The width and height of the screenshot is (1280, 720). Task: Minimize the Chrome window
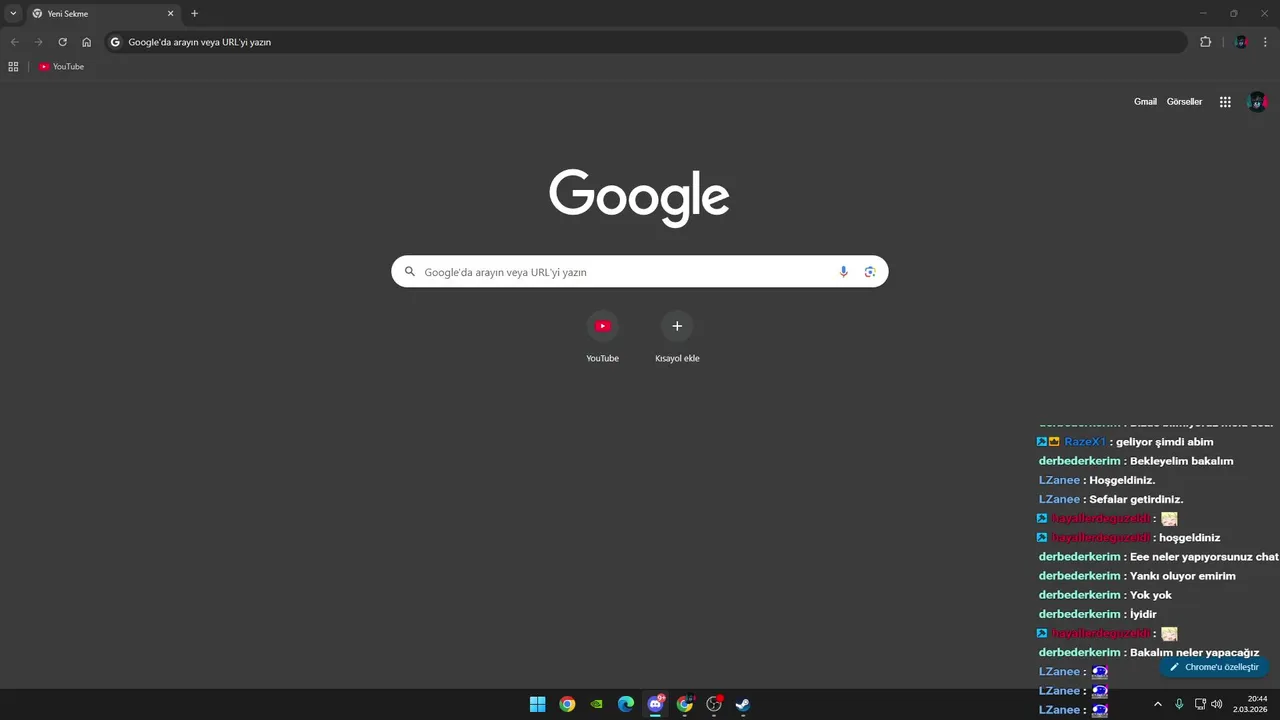[1203, 13]
